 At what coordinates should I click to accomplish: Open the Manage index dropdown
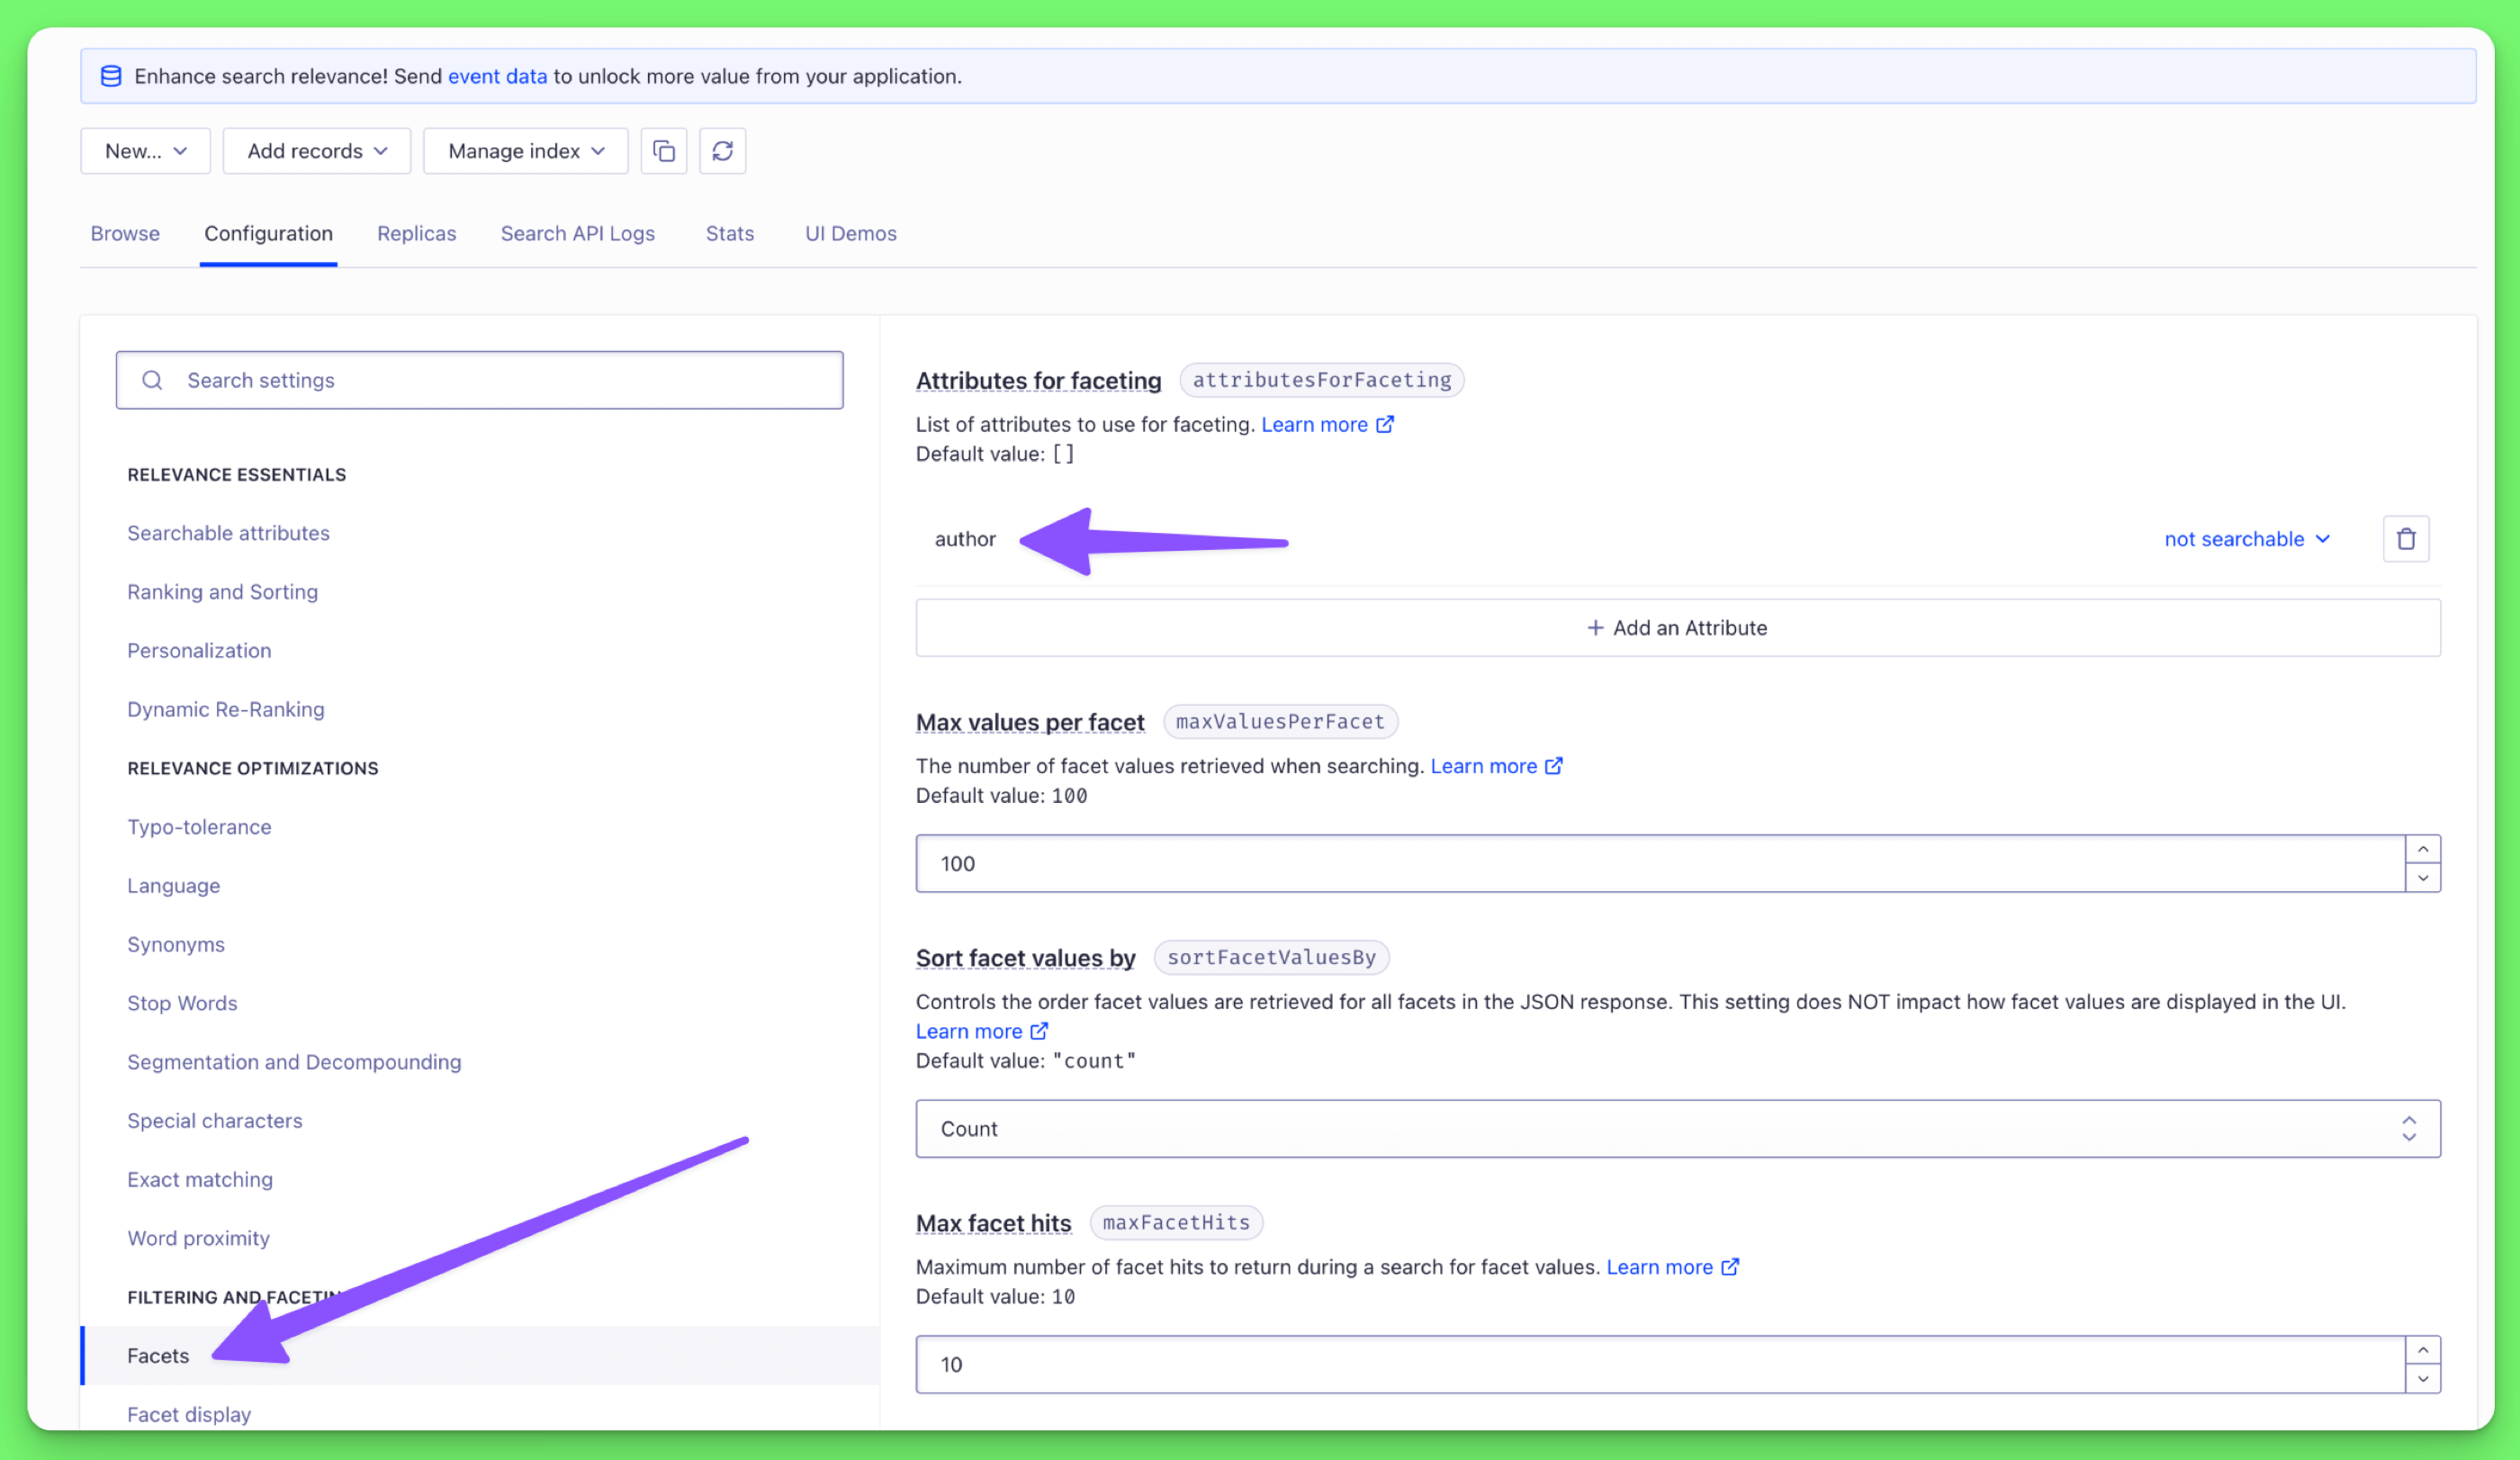pyautogui.click(x=525, y=151)
